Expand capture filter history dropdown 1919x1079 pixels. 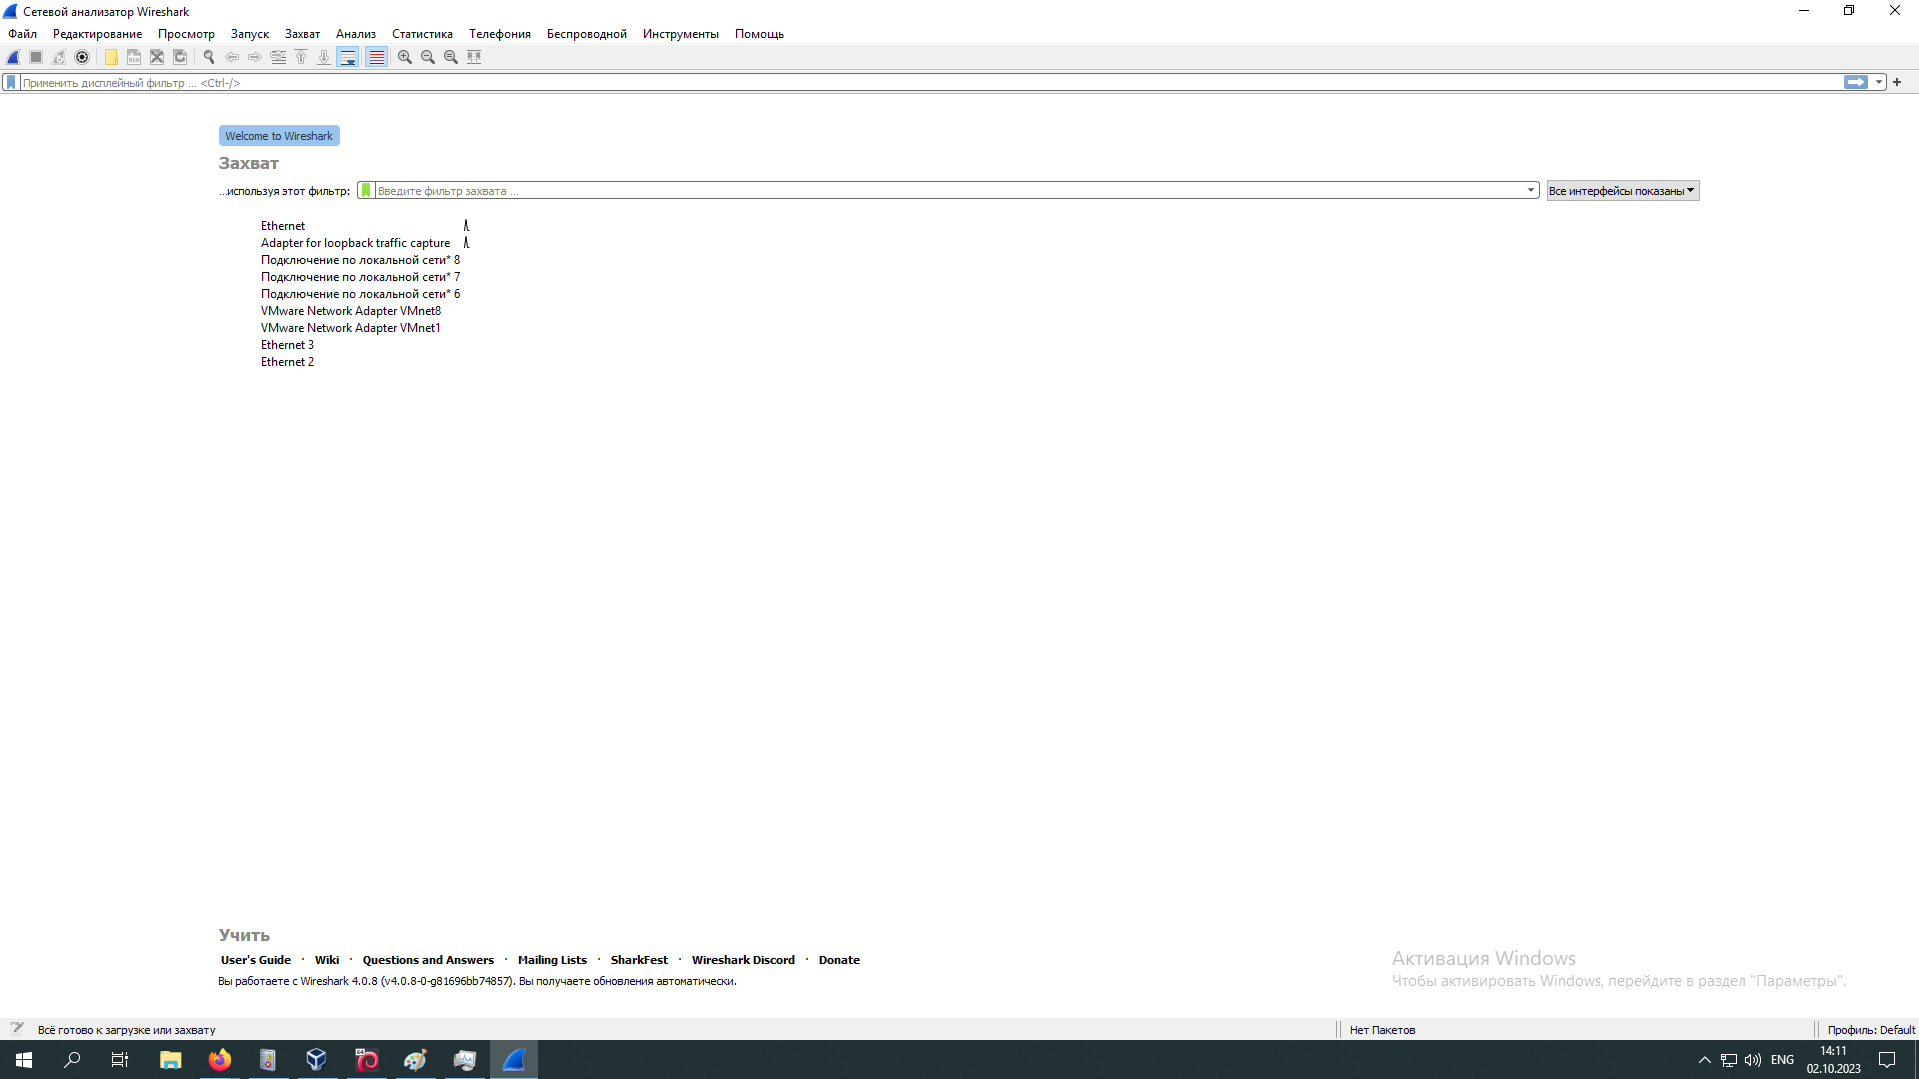pos(1531,190)
